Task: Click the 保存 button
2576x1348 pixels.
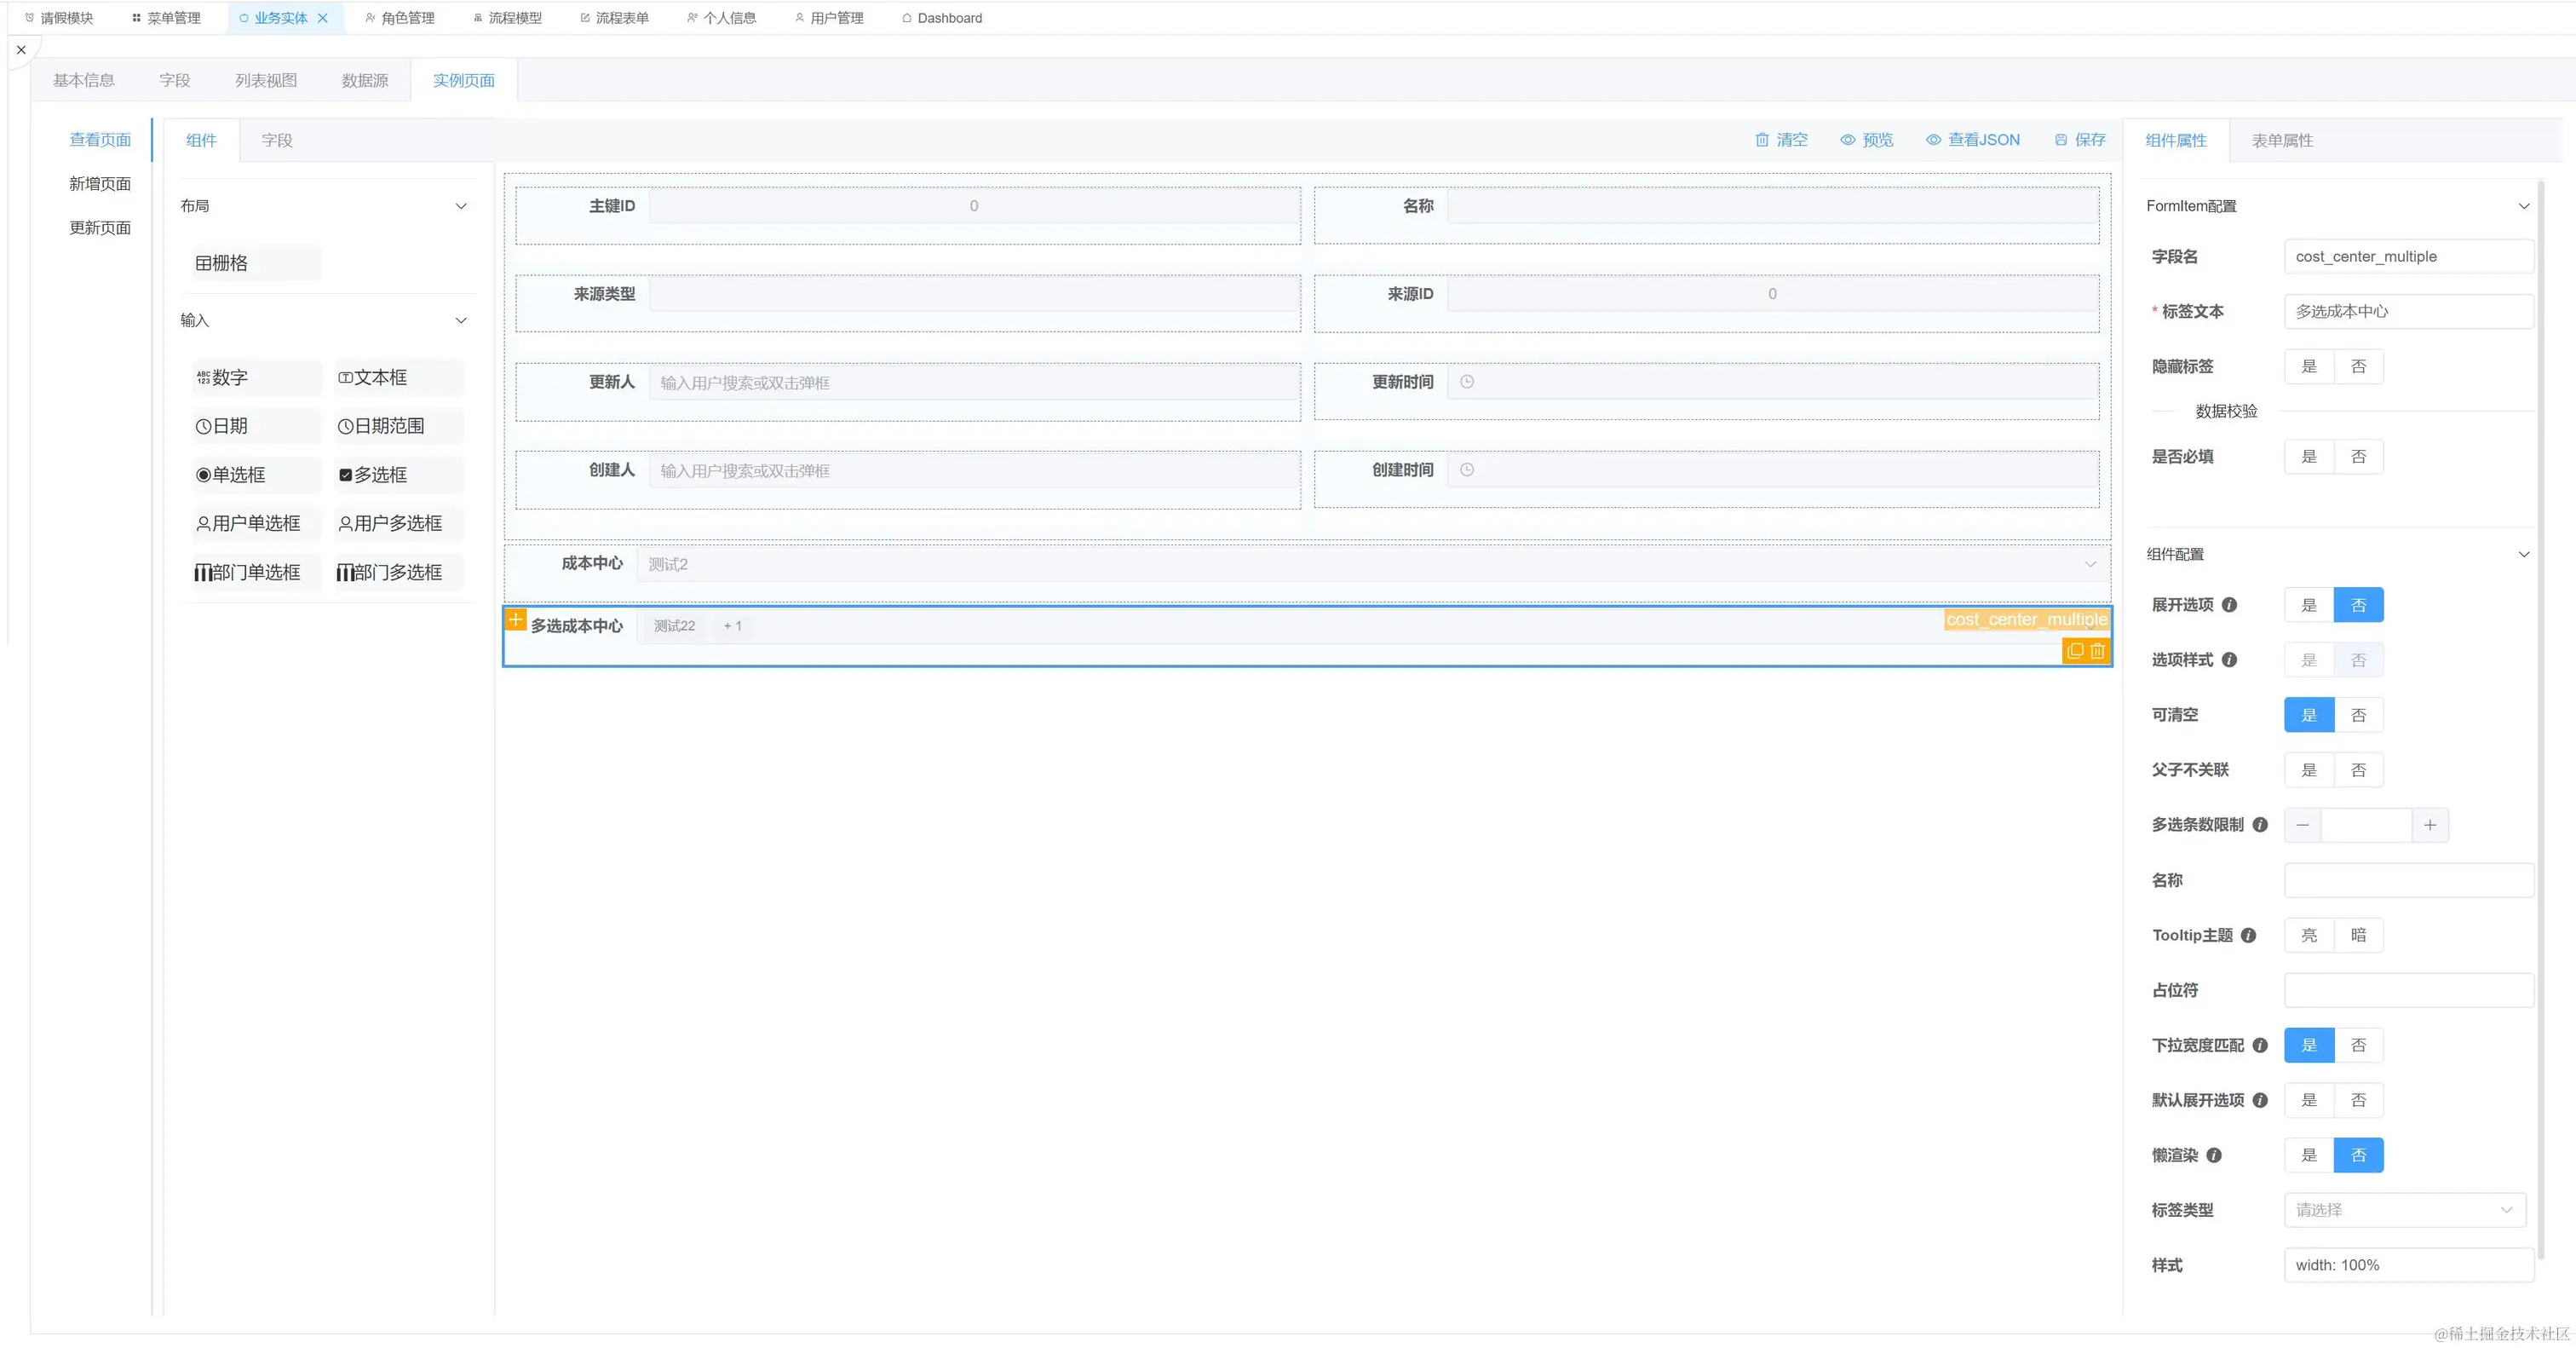Action: tap(2080, 140)
